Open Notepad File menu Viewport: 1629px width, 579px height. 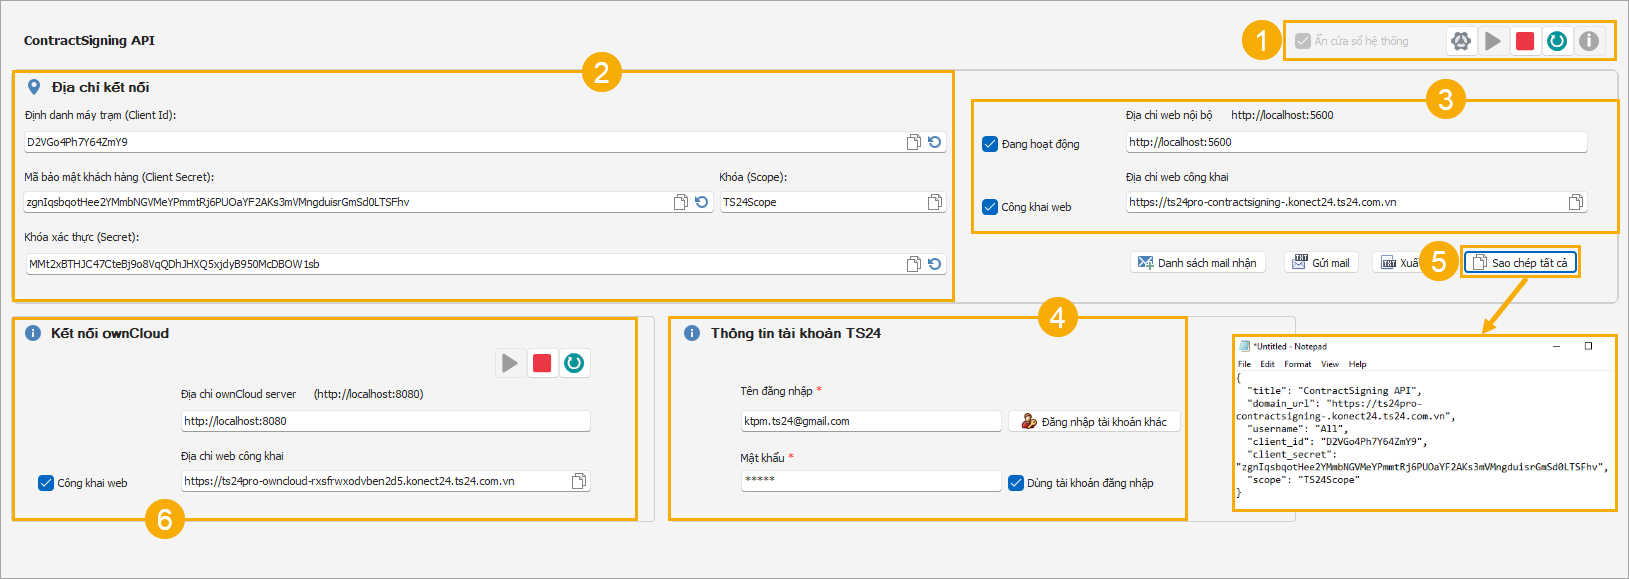(1244, 364)
